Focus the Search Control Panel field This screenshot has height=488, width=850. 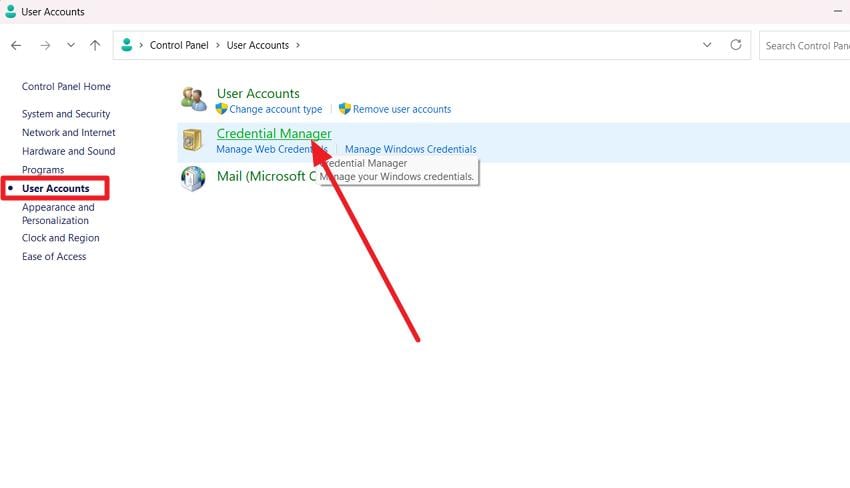[804, 46]
